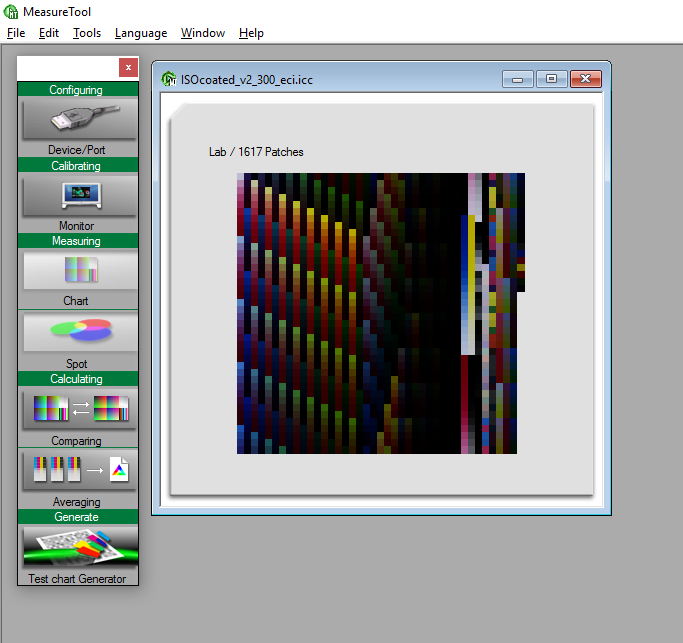Open the Averaging measurements icon
The width and height of the screenshot is (683, 643).
(80, 470)
